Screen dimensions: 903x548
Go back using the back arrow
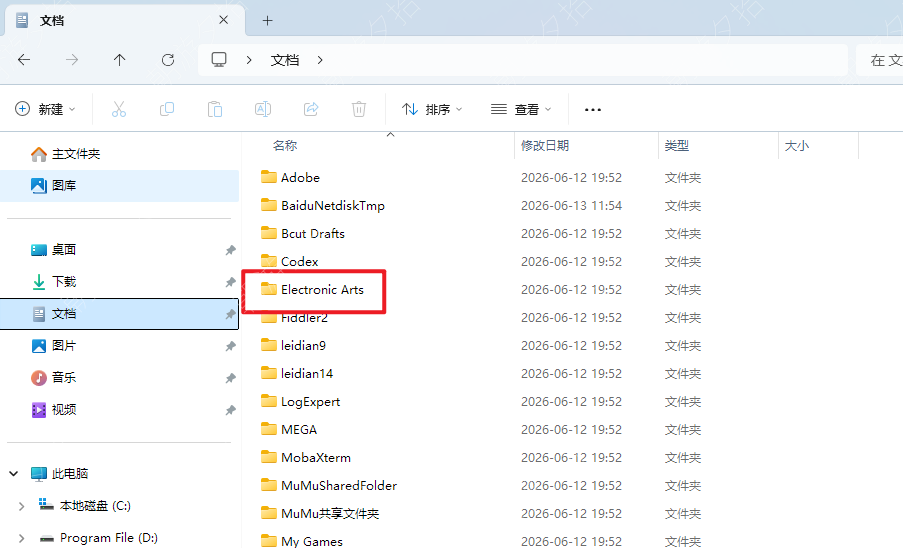pos(24,60)
